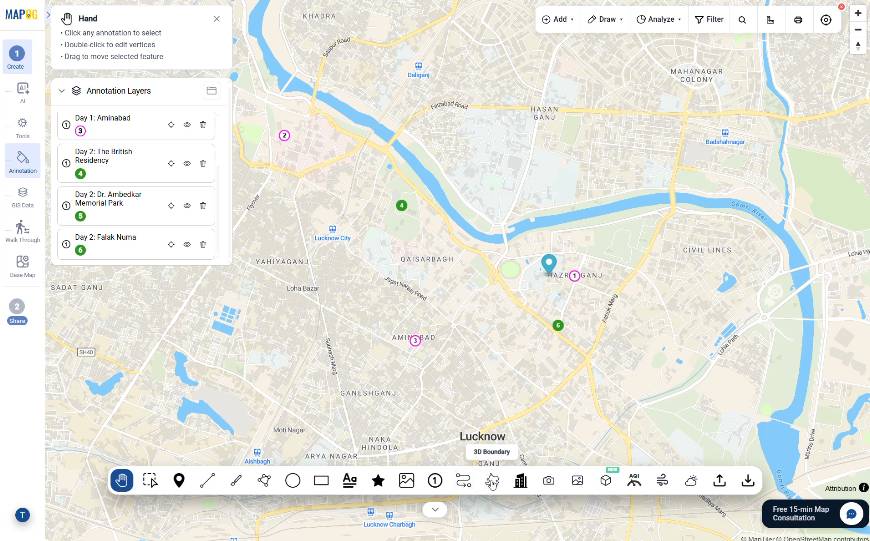Collapse the bottom toolbar with chevron
This screenshot has height=541, width=870.
click(x=435, y=509)
